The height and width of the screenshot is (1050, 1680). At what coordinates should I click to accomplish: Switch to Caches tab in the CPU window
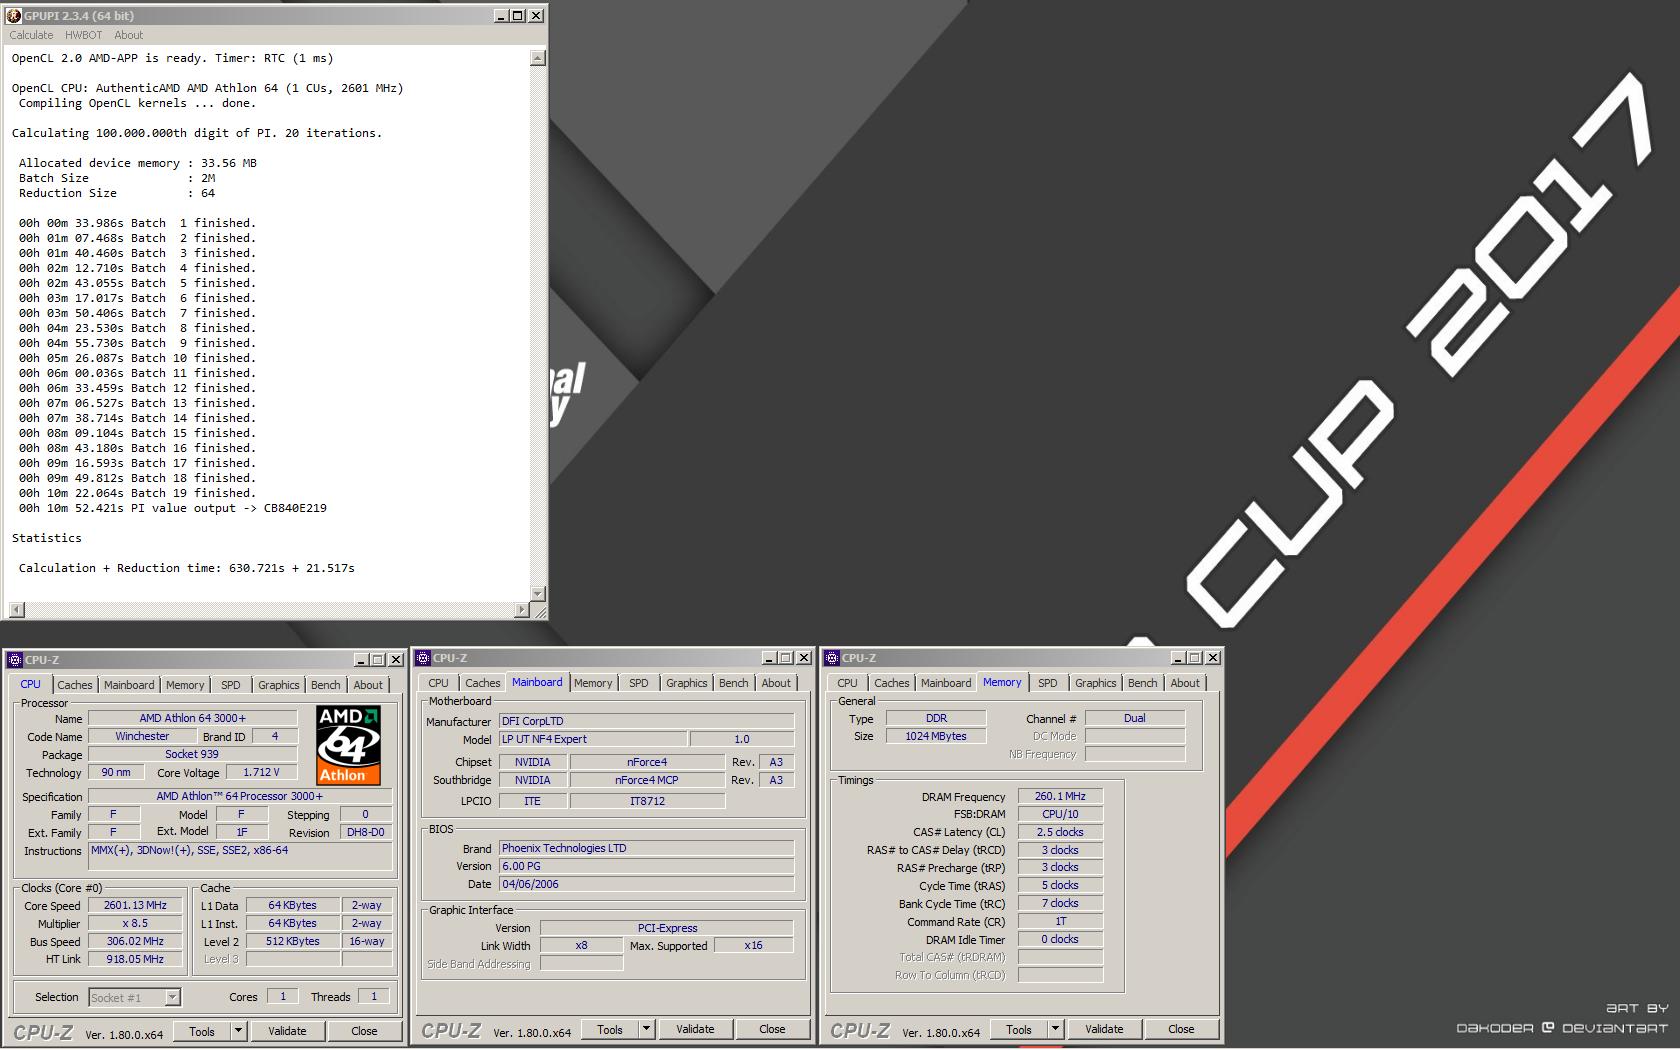[x=75, y=685]
